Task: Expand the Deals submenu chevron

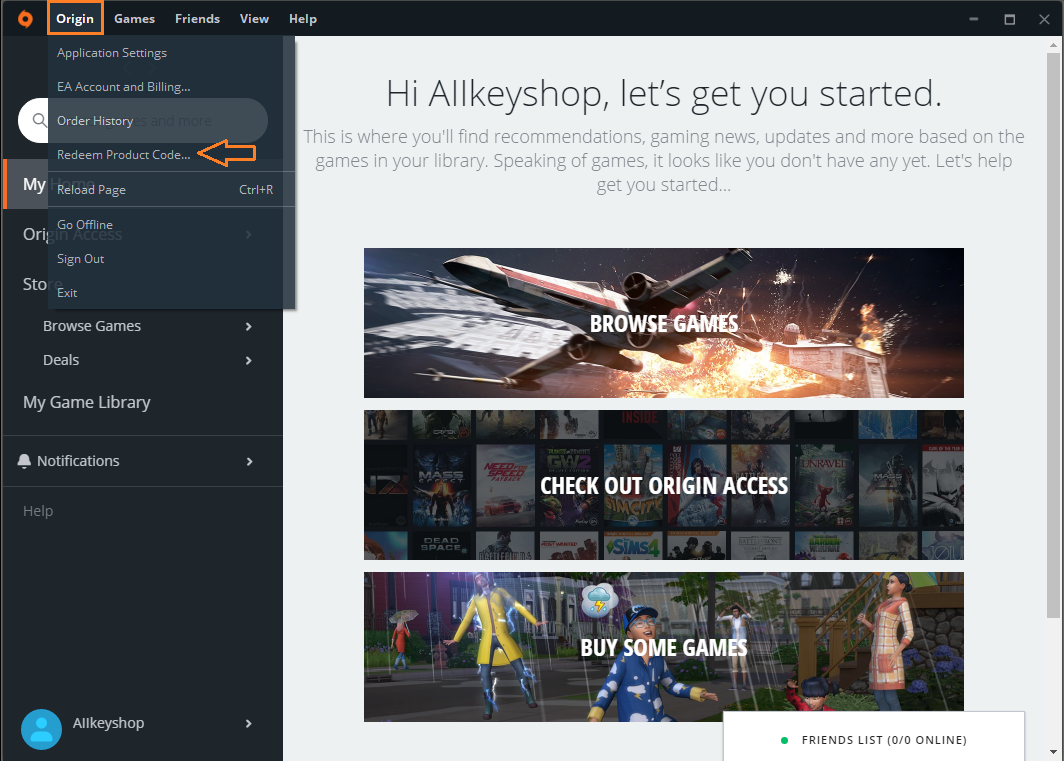Action: tap(249, 360)
